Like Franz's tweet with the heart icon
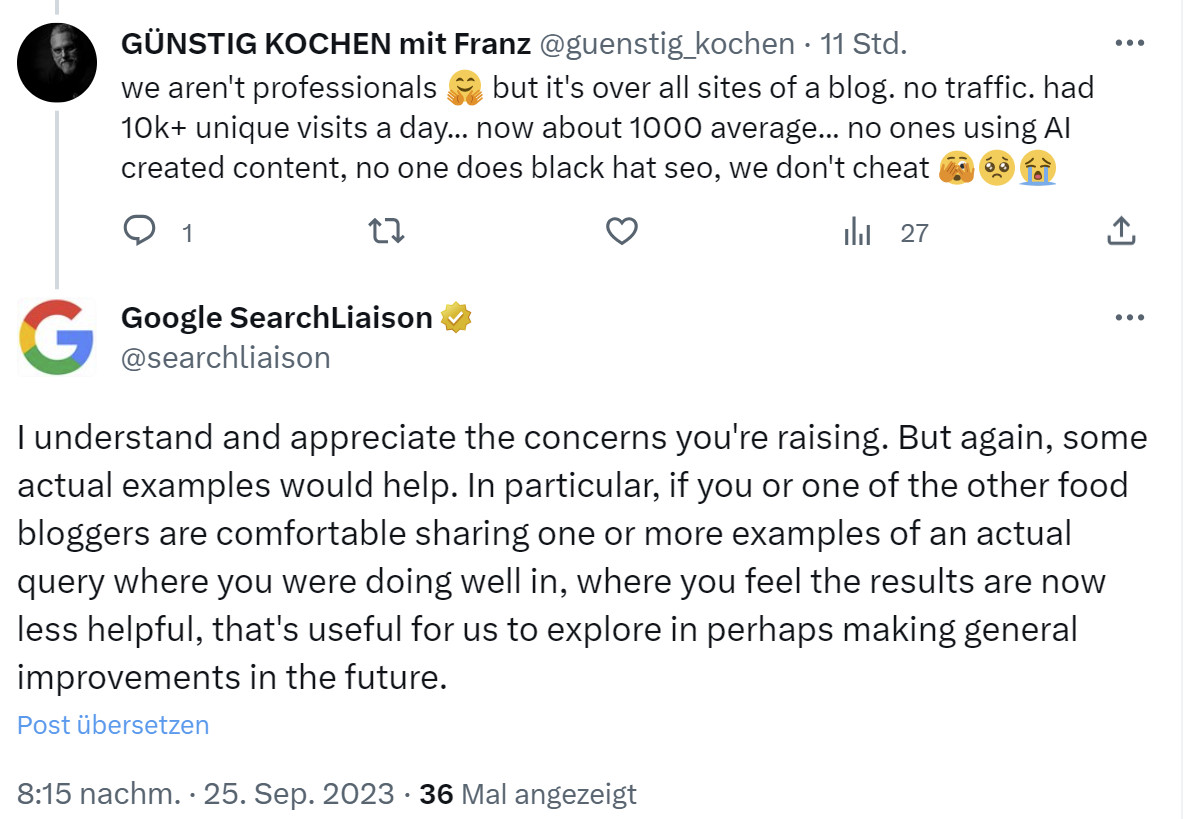 621,231
